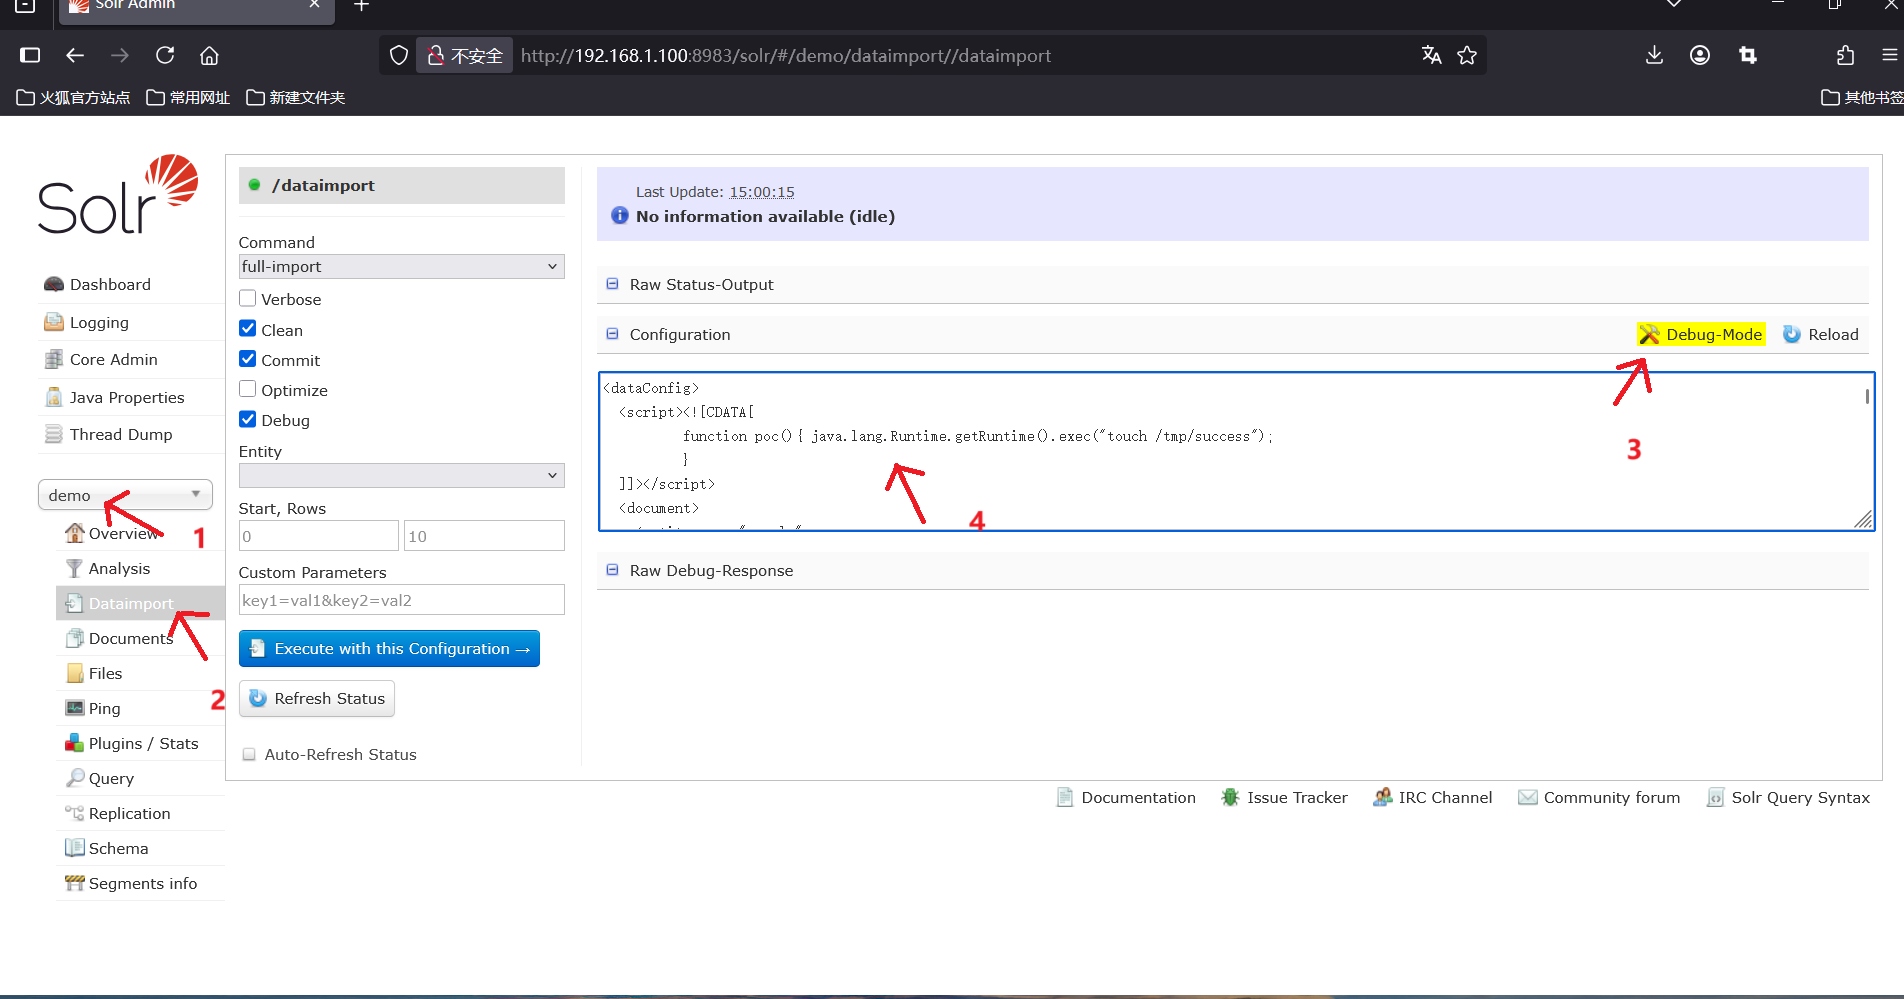This screenshot has height=999, width=1904.
Task: Open the demo core selector dropdown
Action: pyautogui.click(x=125, y=495)
